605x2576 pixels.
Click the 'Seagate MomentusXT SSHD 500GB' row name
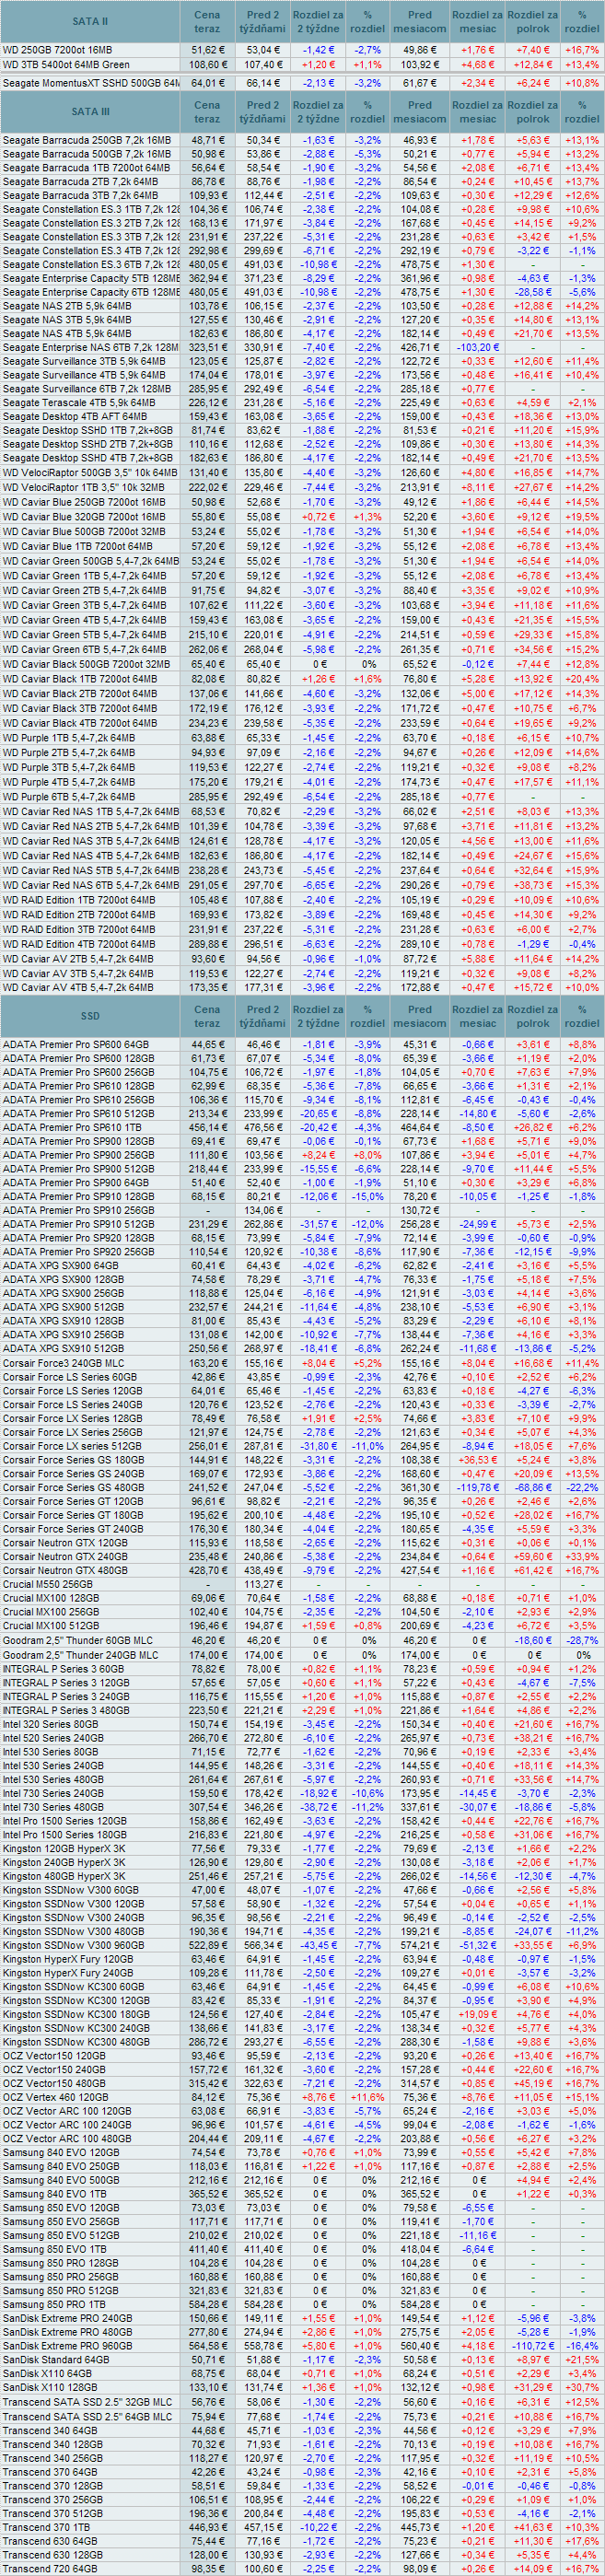point(91,83)
